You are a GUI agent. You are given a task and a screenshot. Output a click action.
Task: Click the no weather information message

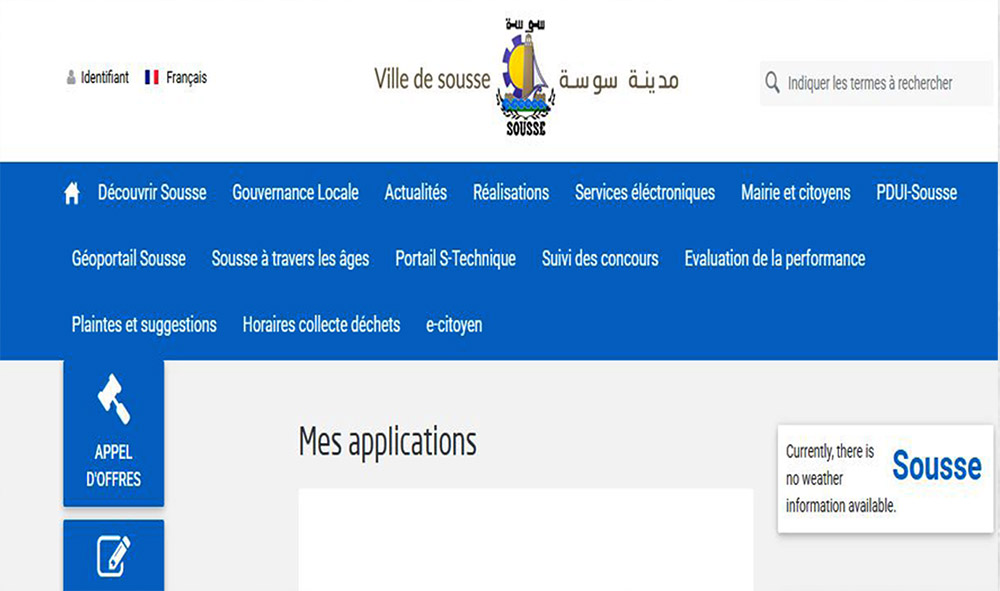pyautogui.click(x=841, y=478)
